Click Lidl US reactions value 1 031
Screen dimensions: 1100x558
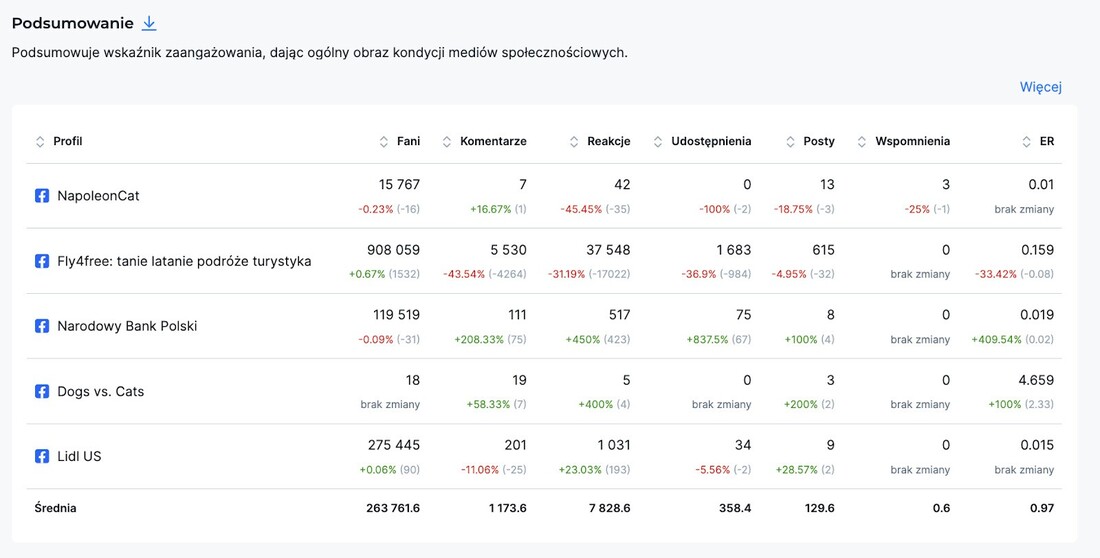613,445
